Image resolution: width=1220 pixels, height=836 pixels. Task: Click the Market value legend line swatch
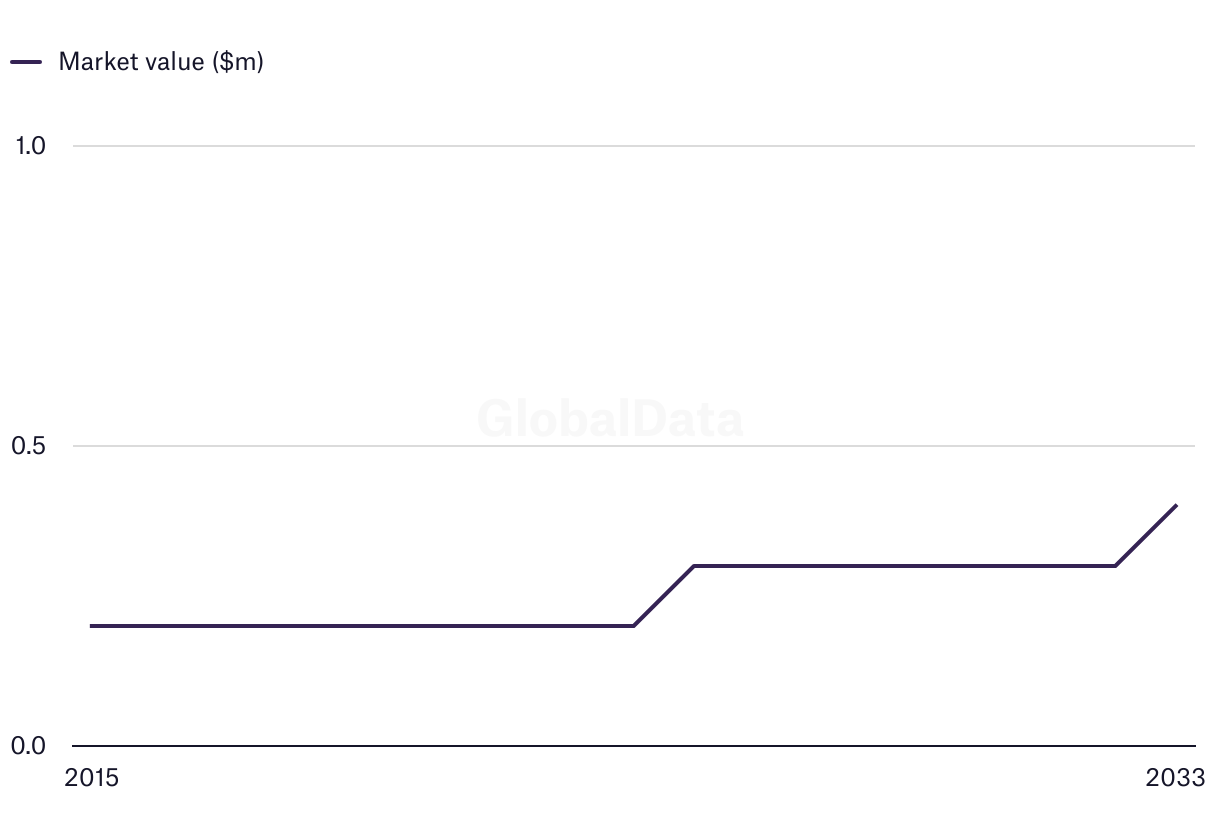coord(26,62)
